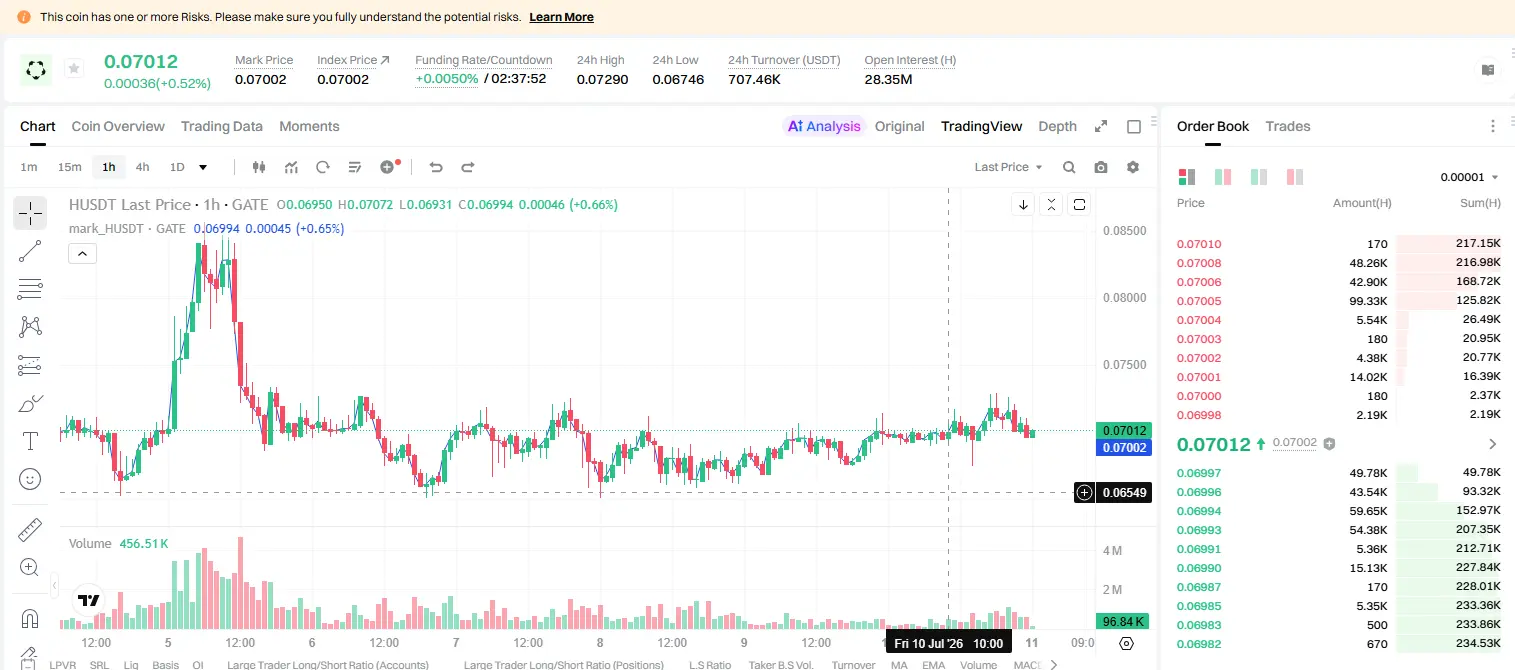
Task: Open the 0.00001 price precision dropdown
Action: [x=1469, y=177]
